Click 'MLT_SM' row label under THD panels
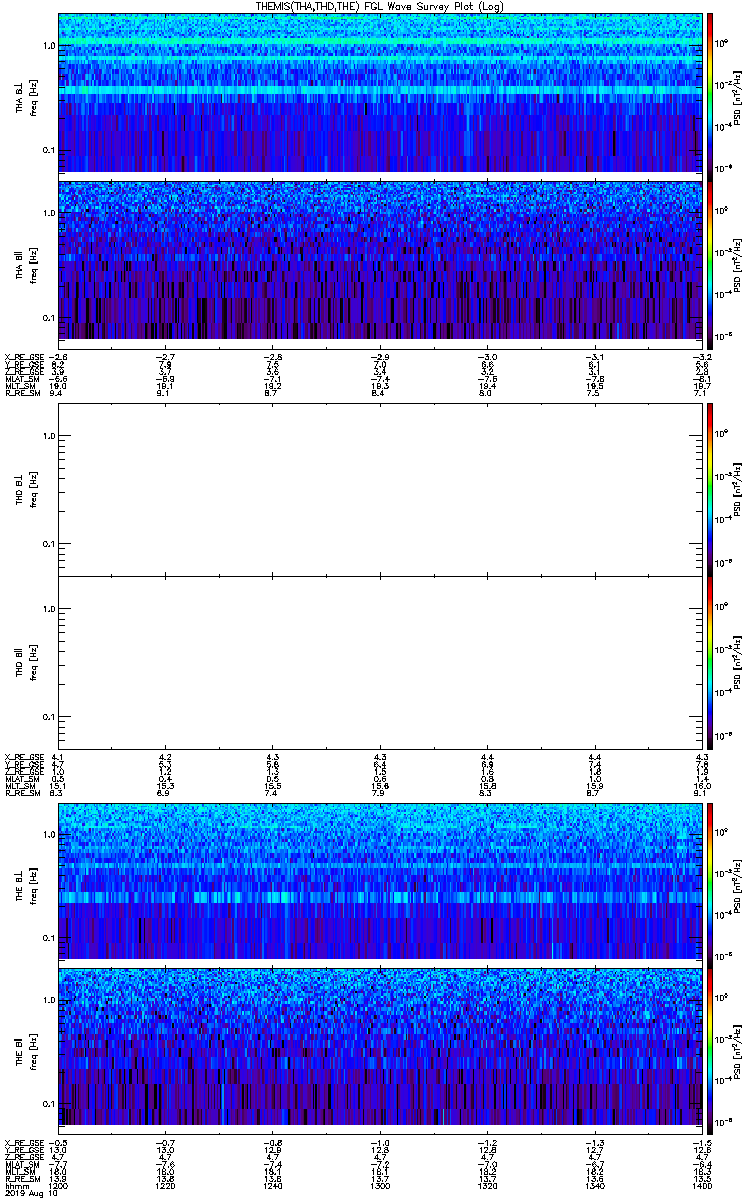Screen dimensions: 750x1200 pyautogui.click(x=19, y=787)
